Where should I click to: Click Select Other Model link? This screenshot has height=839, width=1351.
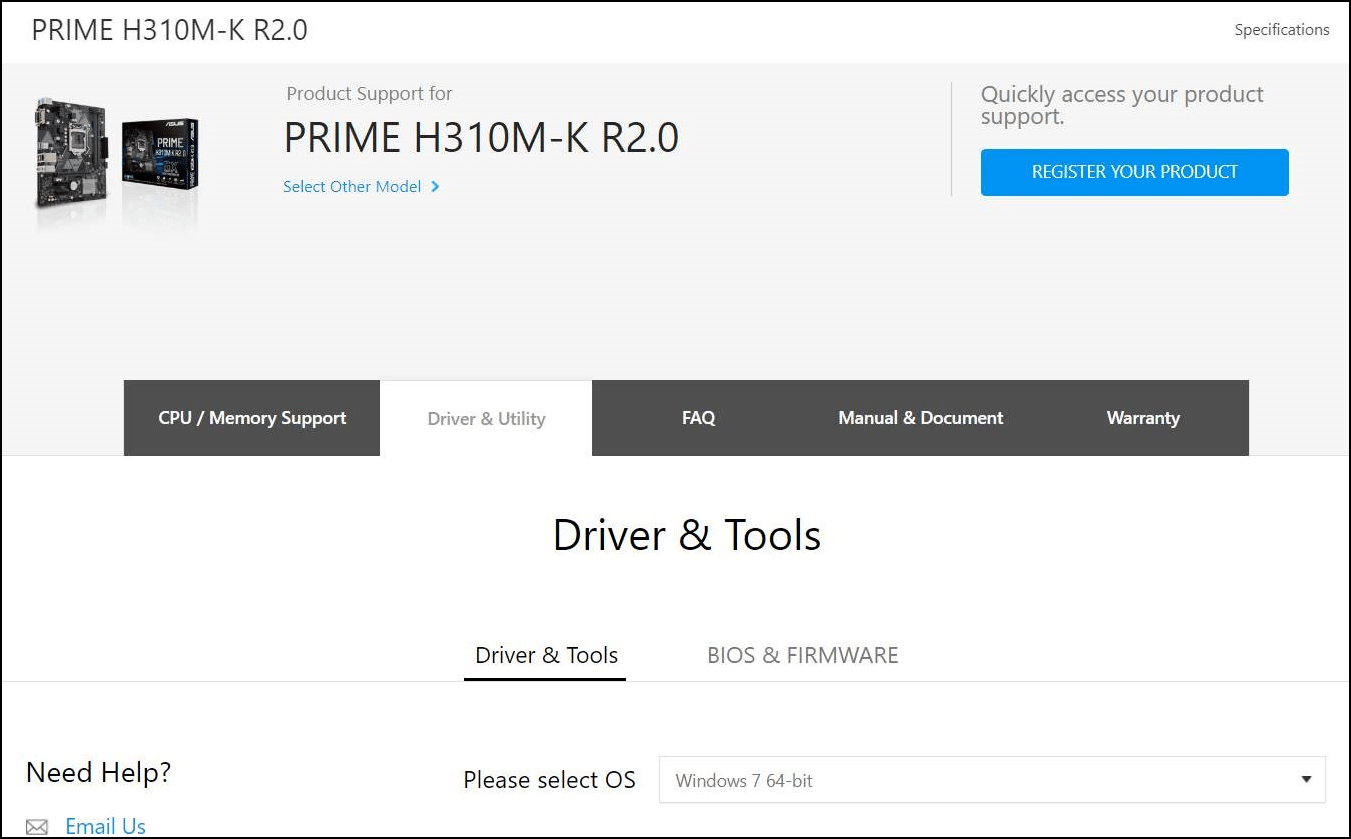pyautogui.click(x=352, y=187)
